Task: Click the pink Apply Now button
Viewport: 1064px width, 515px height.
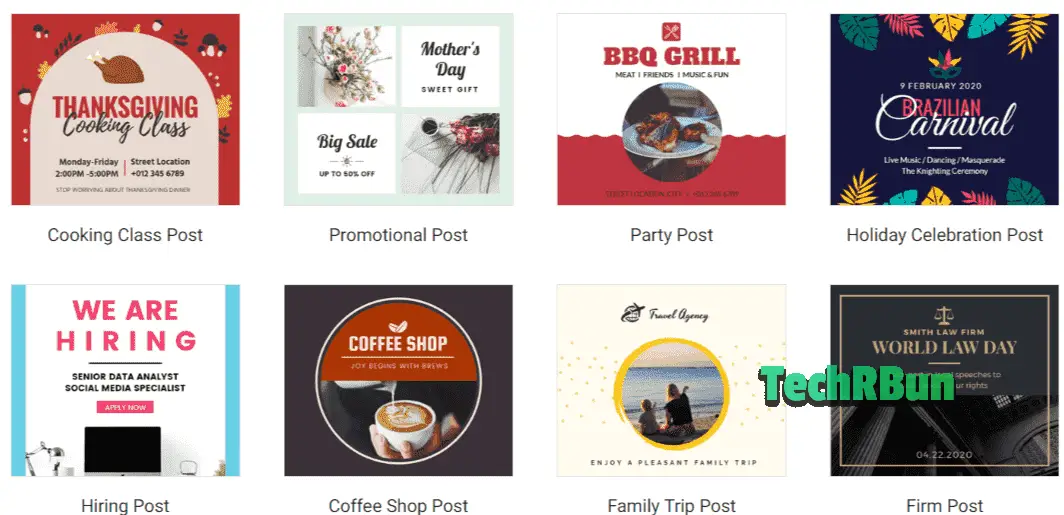Action: point(125,407)
